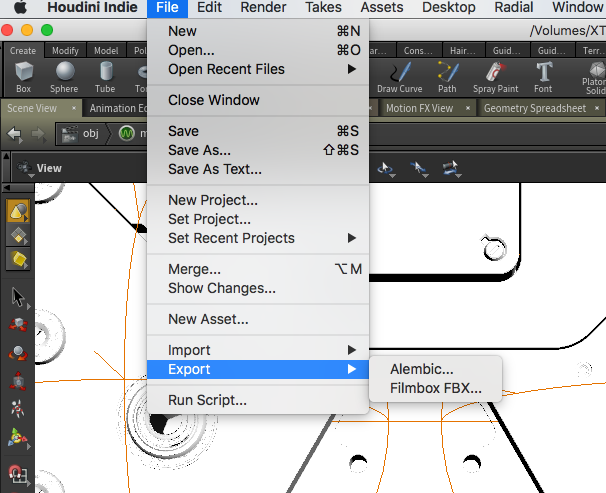This screenshot has height=493, width=606.
Task: Select Set Project... menu item
Action: coord(258,219)
